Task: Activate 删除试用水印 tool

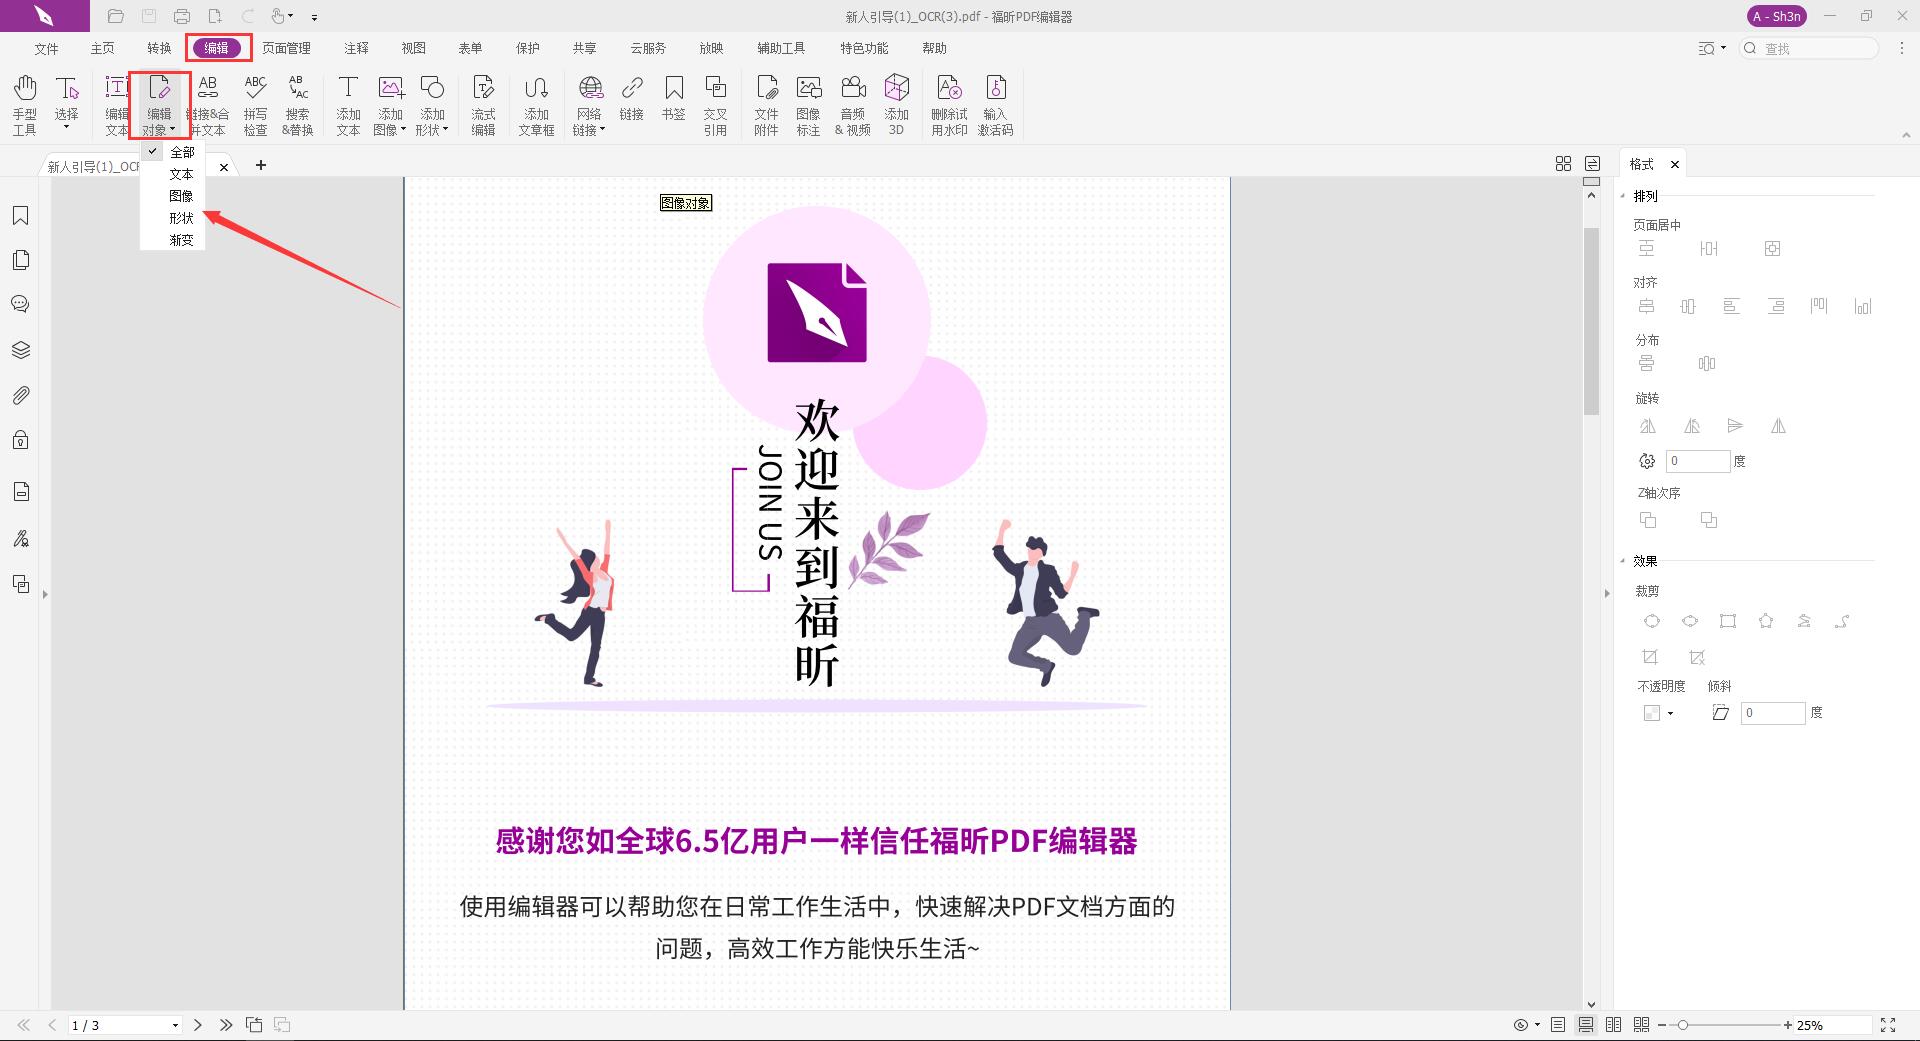Action: tap(948, 103)
